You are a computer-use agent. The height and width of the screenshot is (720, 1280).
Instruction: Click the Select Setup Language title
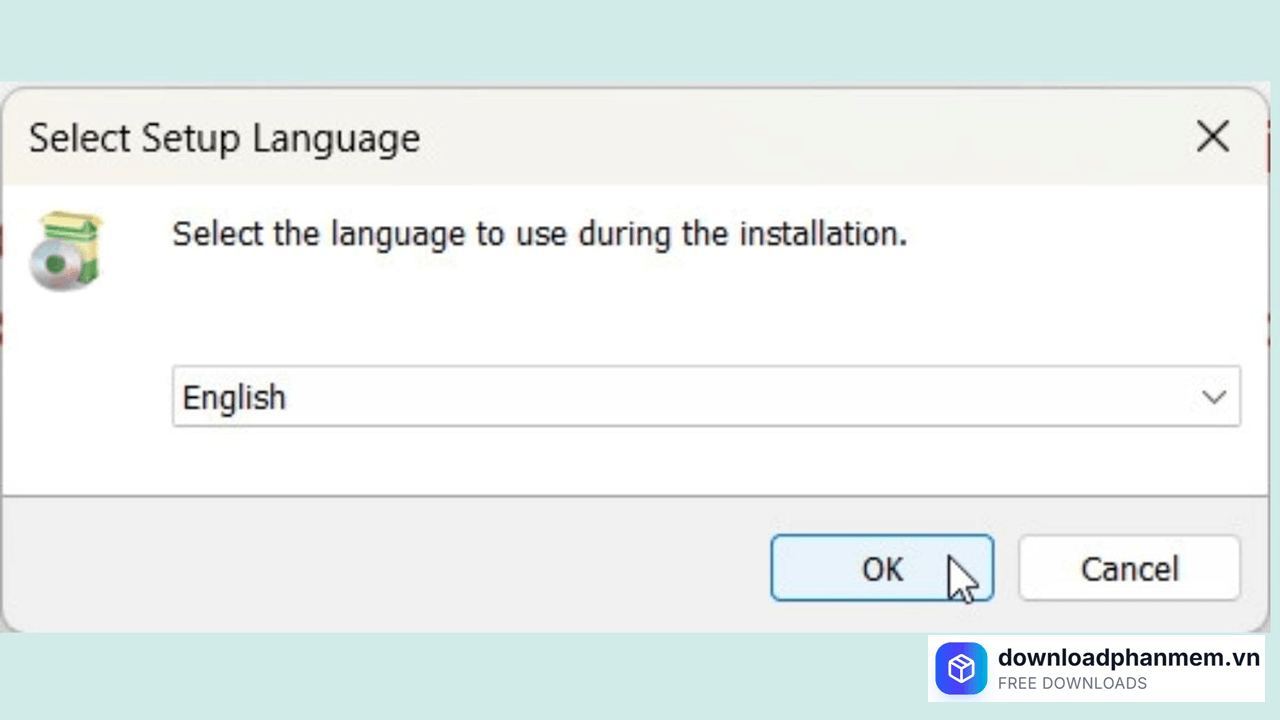click(x=224, y=138)
